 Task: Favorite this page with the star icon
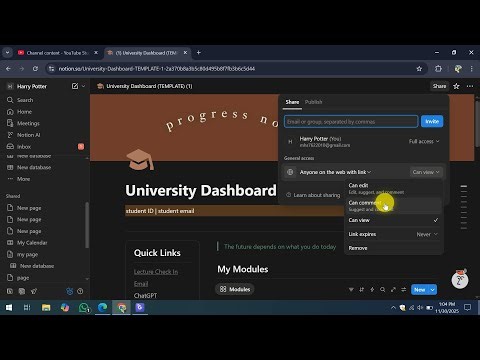(456, 86)
